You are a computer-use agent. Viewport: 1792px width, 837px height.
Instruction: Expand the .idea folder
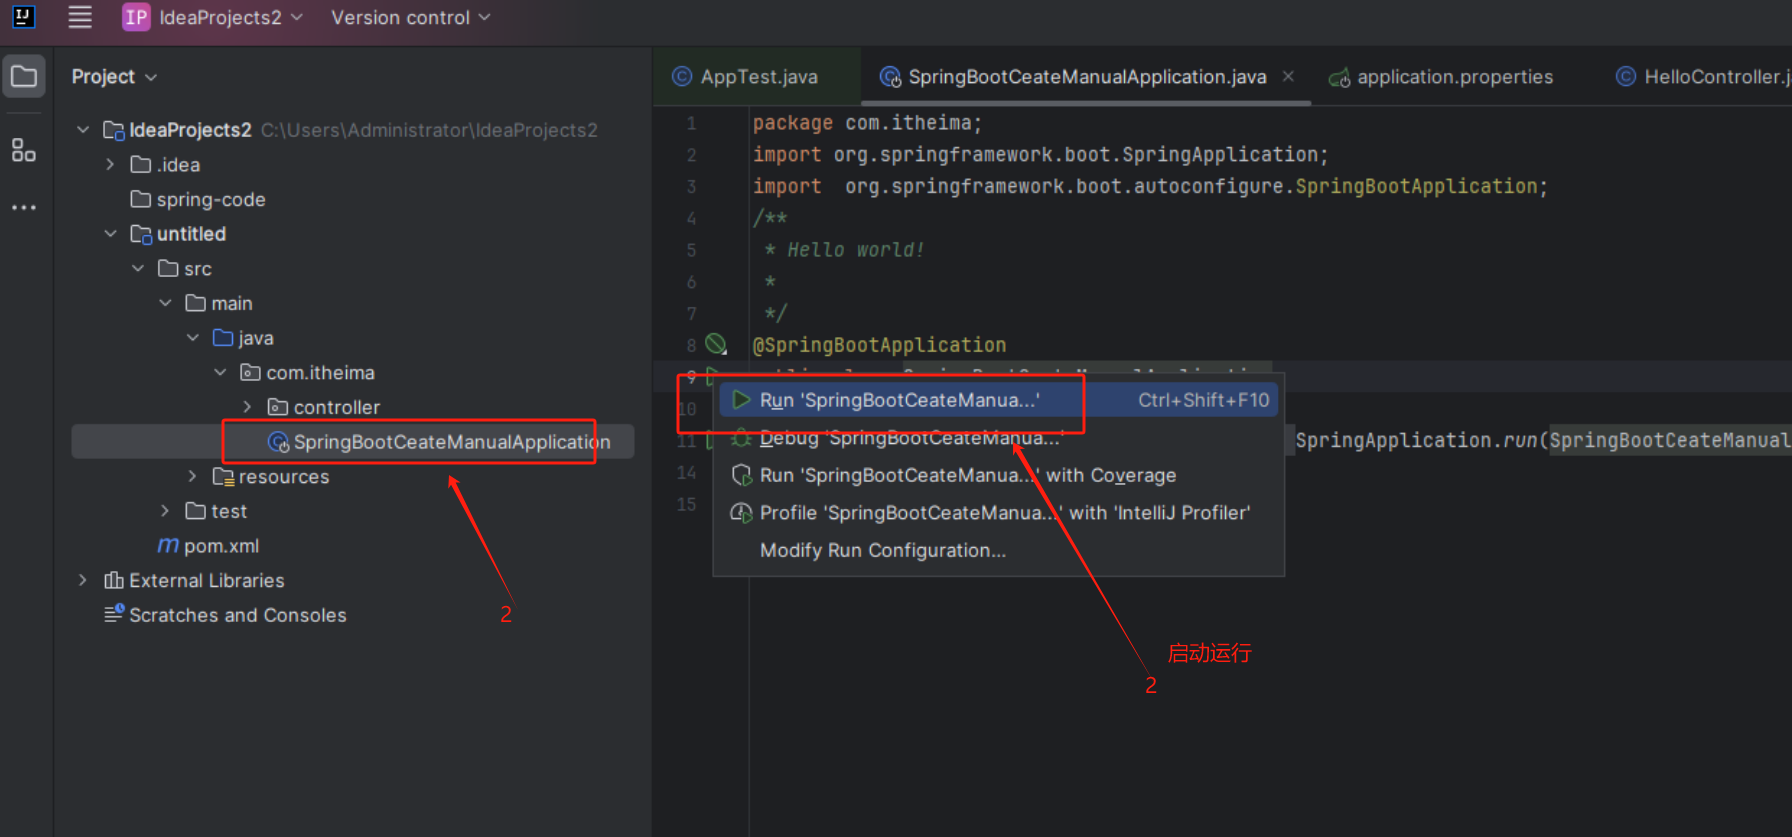click(x=111, y=165)
